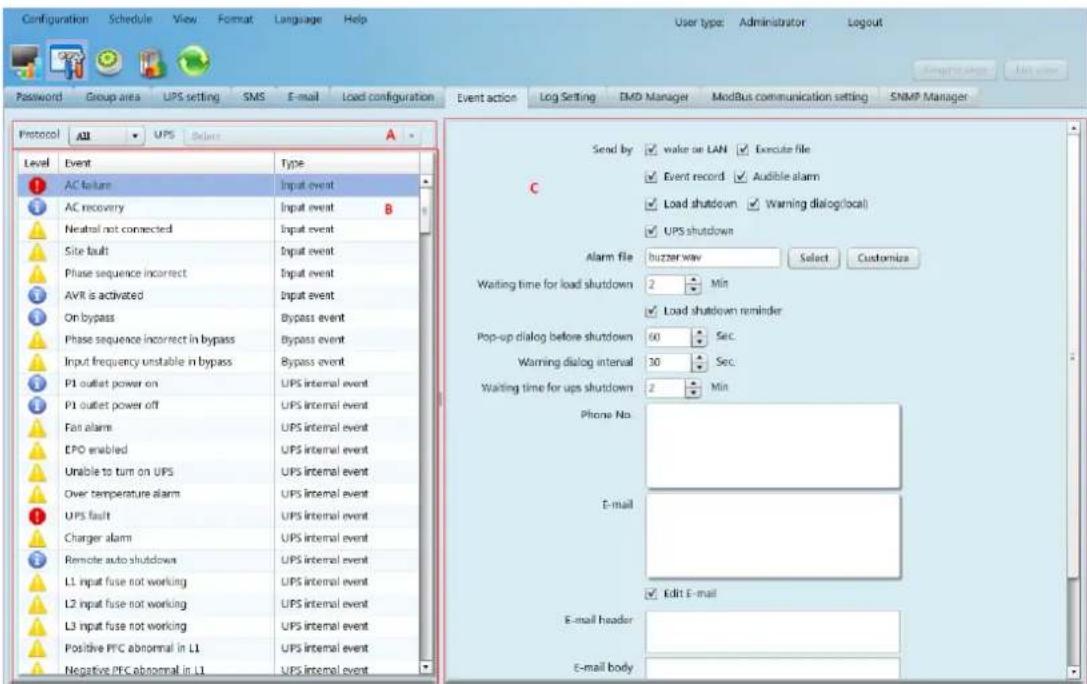The width and height of the screenshot is (1087, 684).
Task: Click info icon beside Remote auto shutdown
Action: (x=37, y=559)
